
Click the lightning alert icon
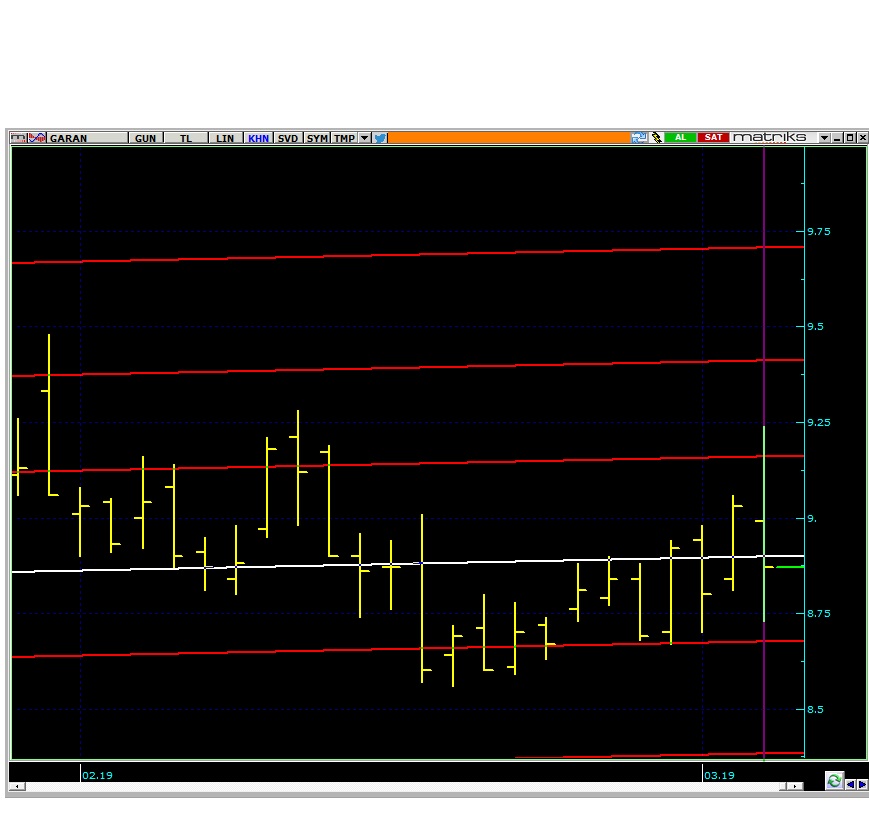pos(657,137)
